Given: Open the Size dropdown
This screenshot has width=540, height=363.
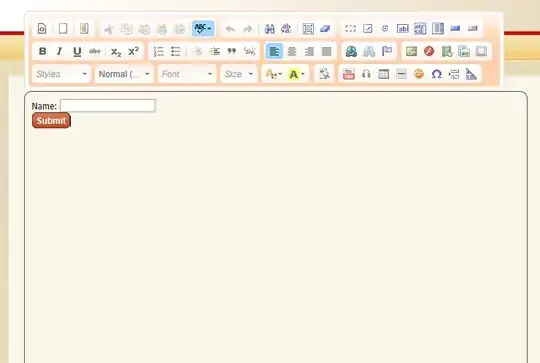Looking at the screenshot, I should pyautogui.click(x=239, y=74).
